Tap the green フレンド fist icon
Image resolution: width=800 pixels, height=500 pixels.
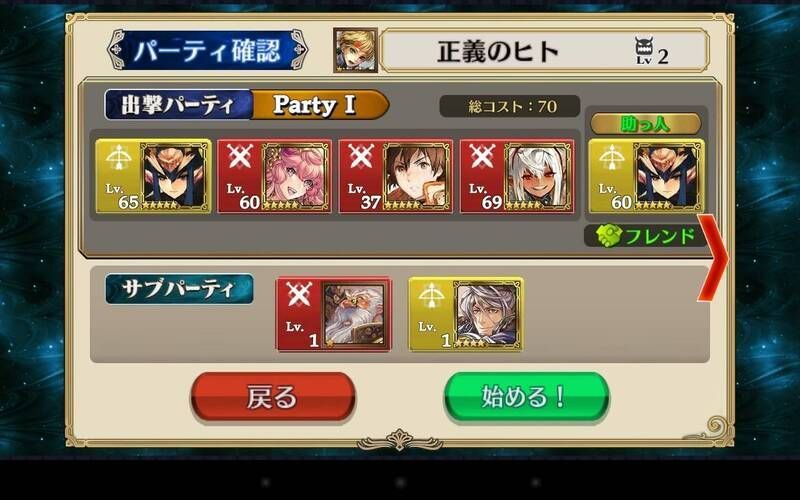[x=609, y=236]
